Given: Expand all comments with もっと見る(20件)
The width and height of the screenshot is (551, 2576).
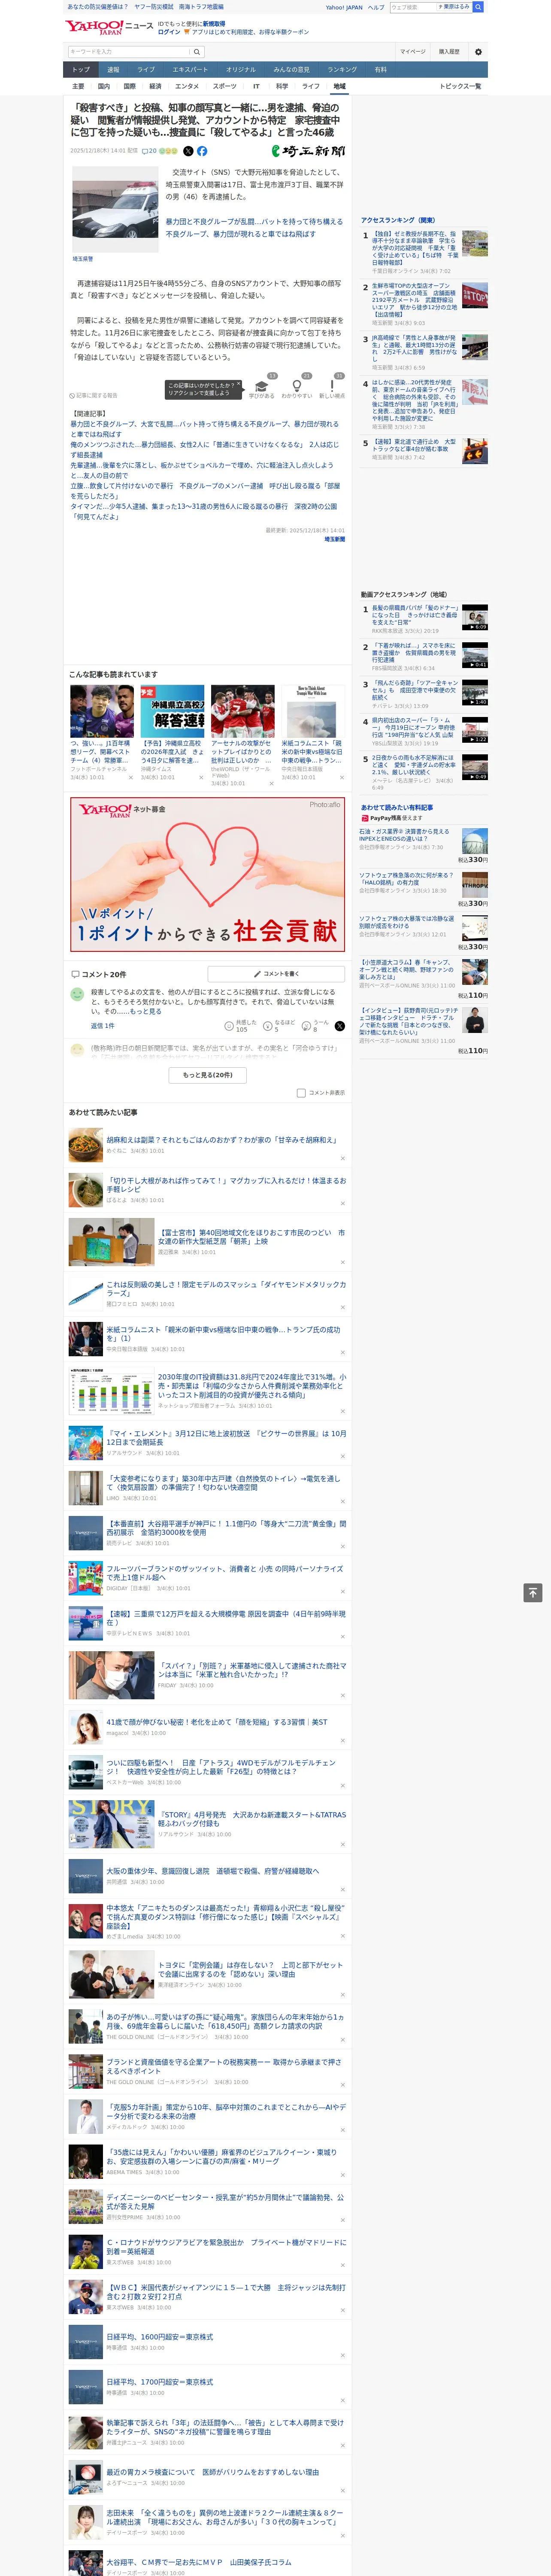Looking at the screenshot, I should (208, 1075).
